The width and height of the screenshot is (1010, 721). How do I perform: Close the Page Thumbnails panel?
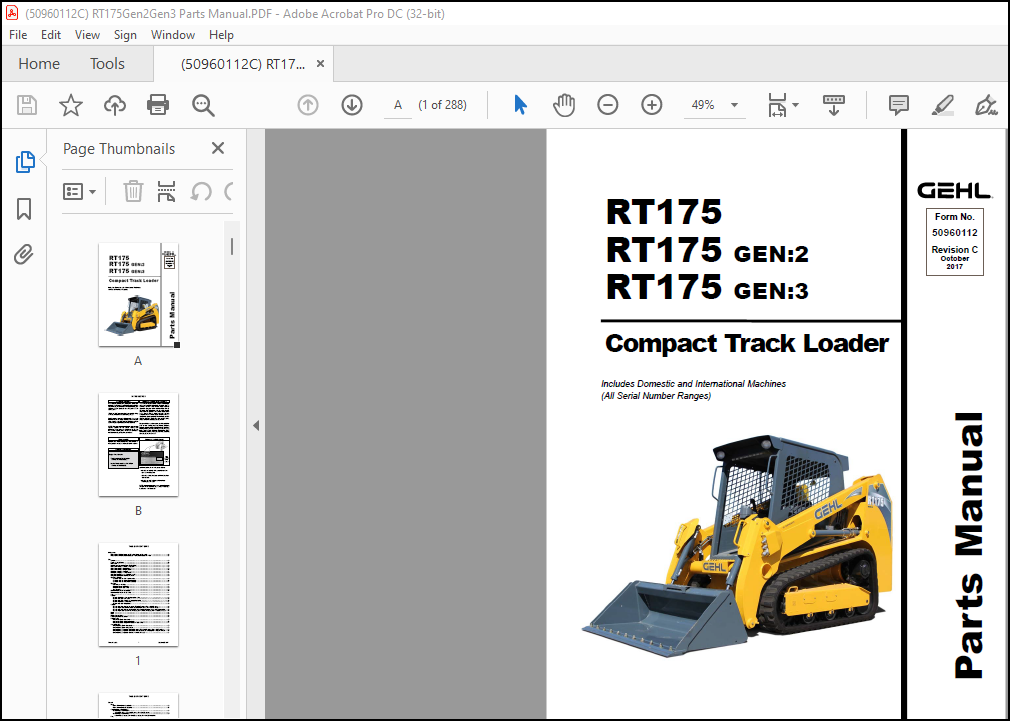click(x=218, y=148)
